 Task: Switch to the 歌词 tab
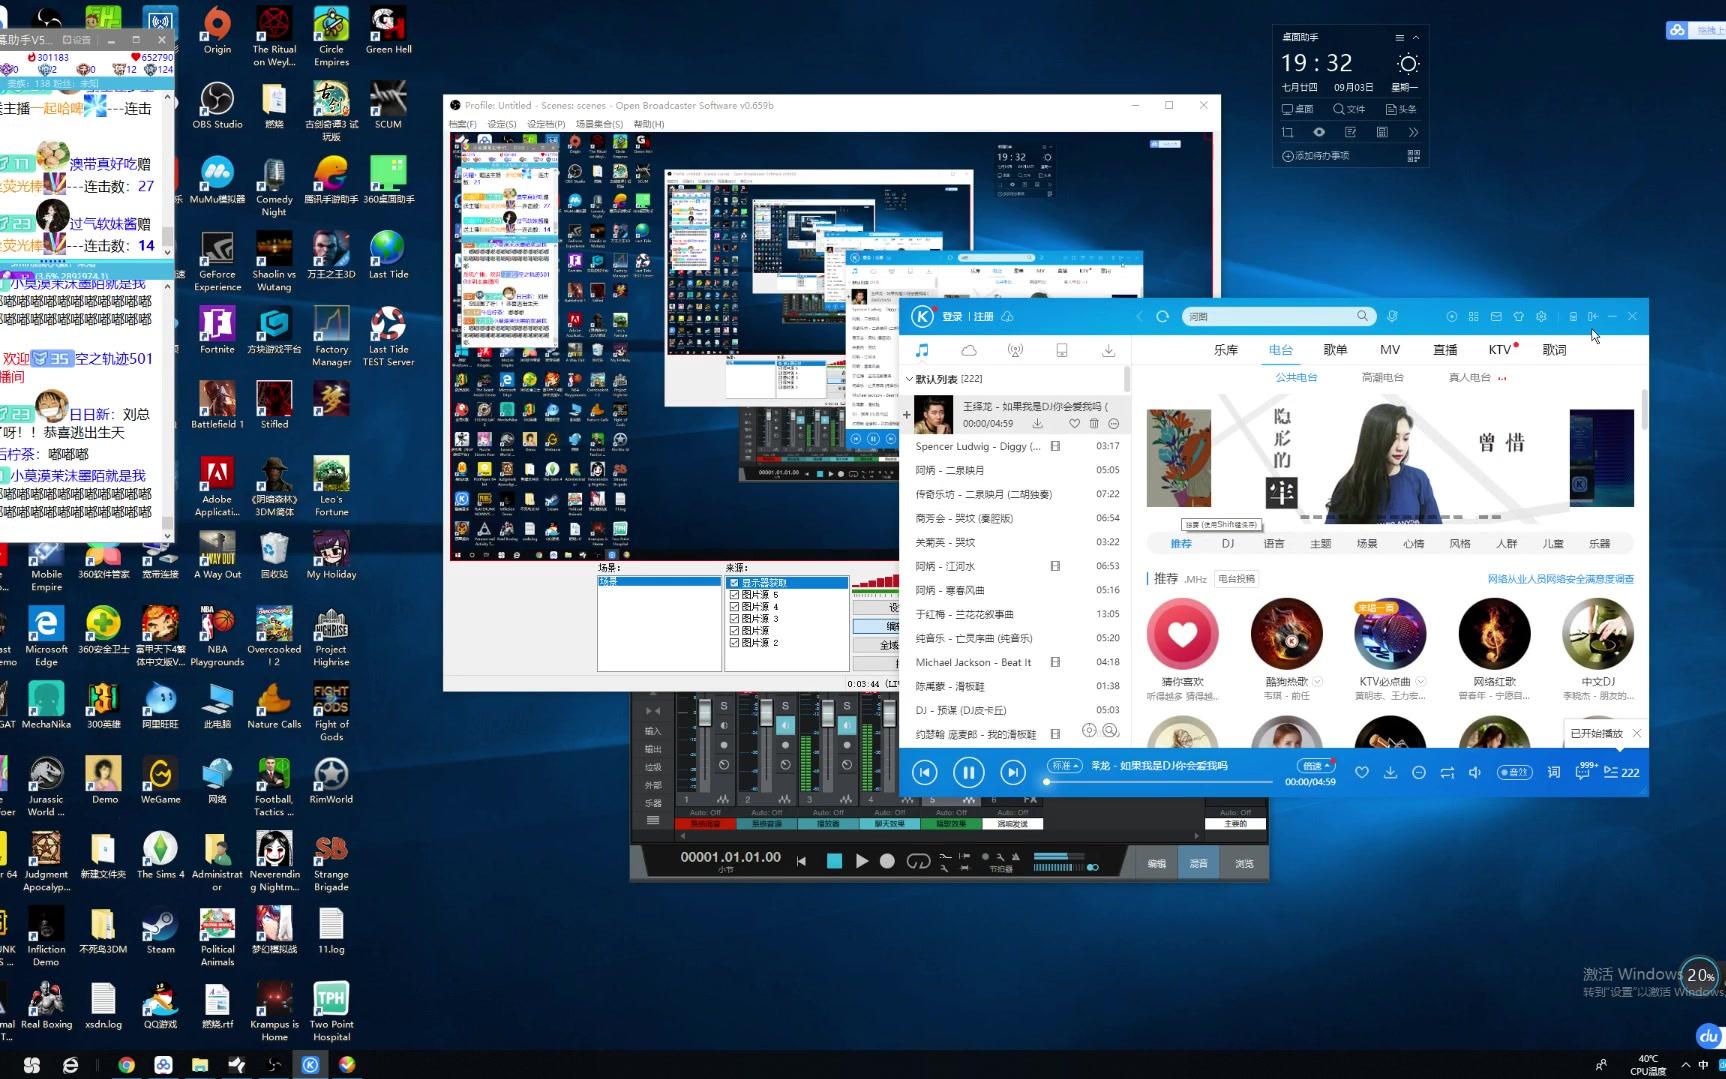coord(1554,350)
